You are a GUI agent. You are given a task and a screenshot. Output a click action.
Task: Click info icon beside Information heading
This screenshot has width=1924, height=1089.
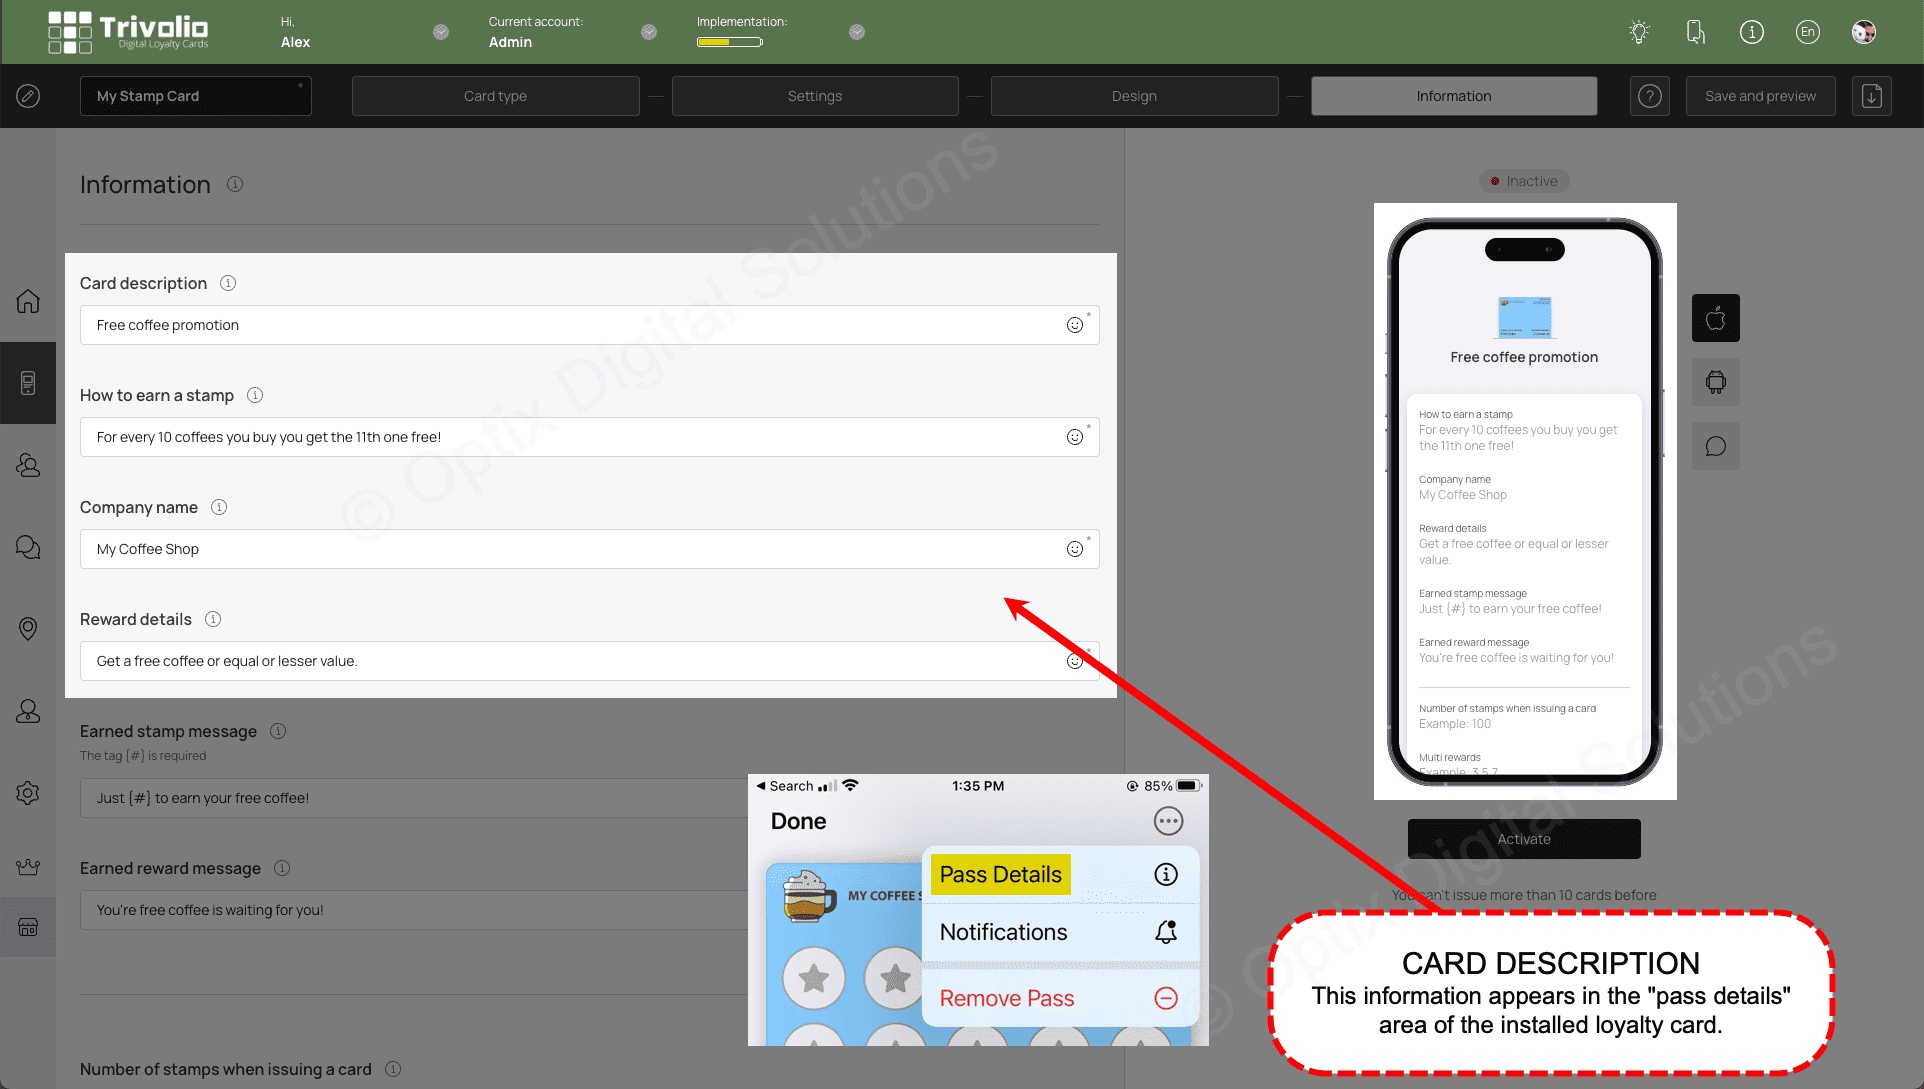(235, 184)
